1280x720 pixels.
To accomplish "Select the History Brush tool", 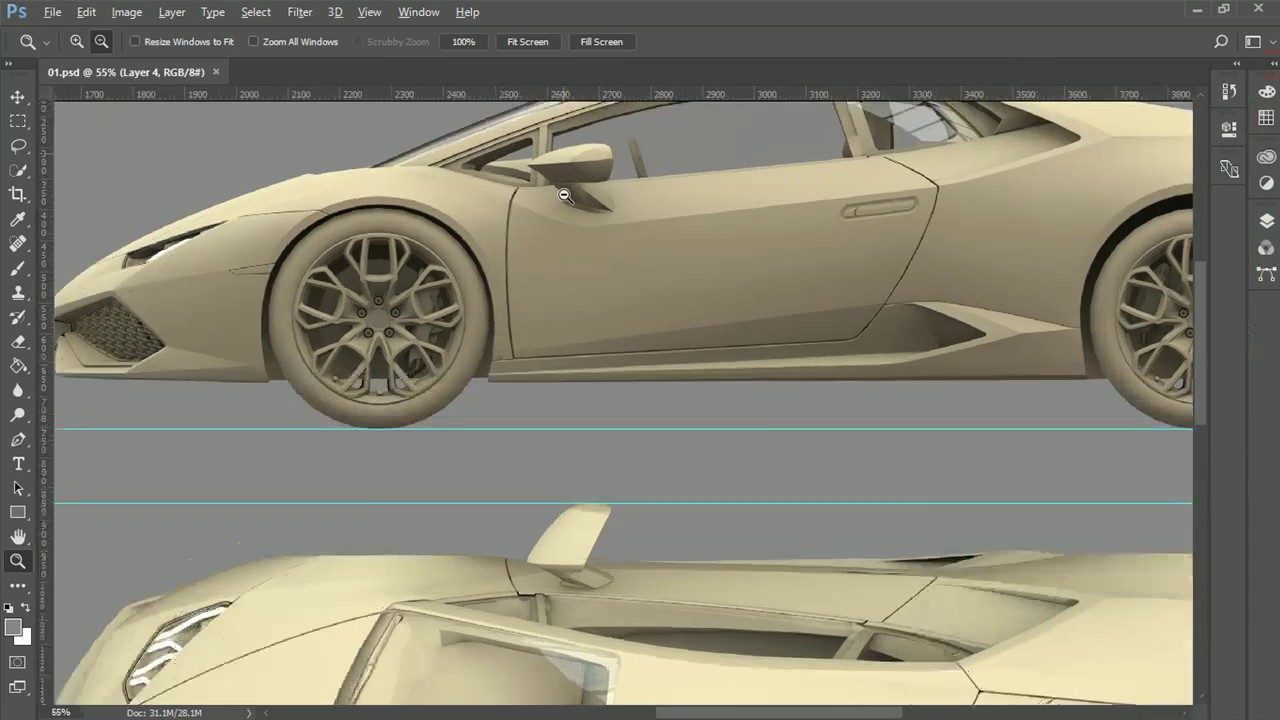I will (18, 317).
